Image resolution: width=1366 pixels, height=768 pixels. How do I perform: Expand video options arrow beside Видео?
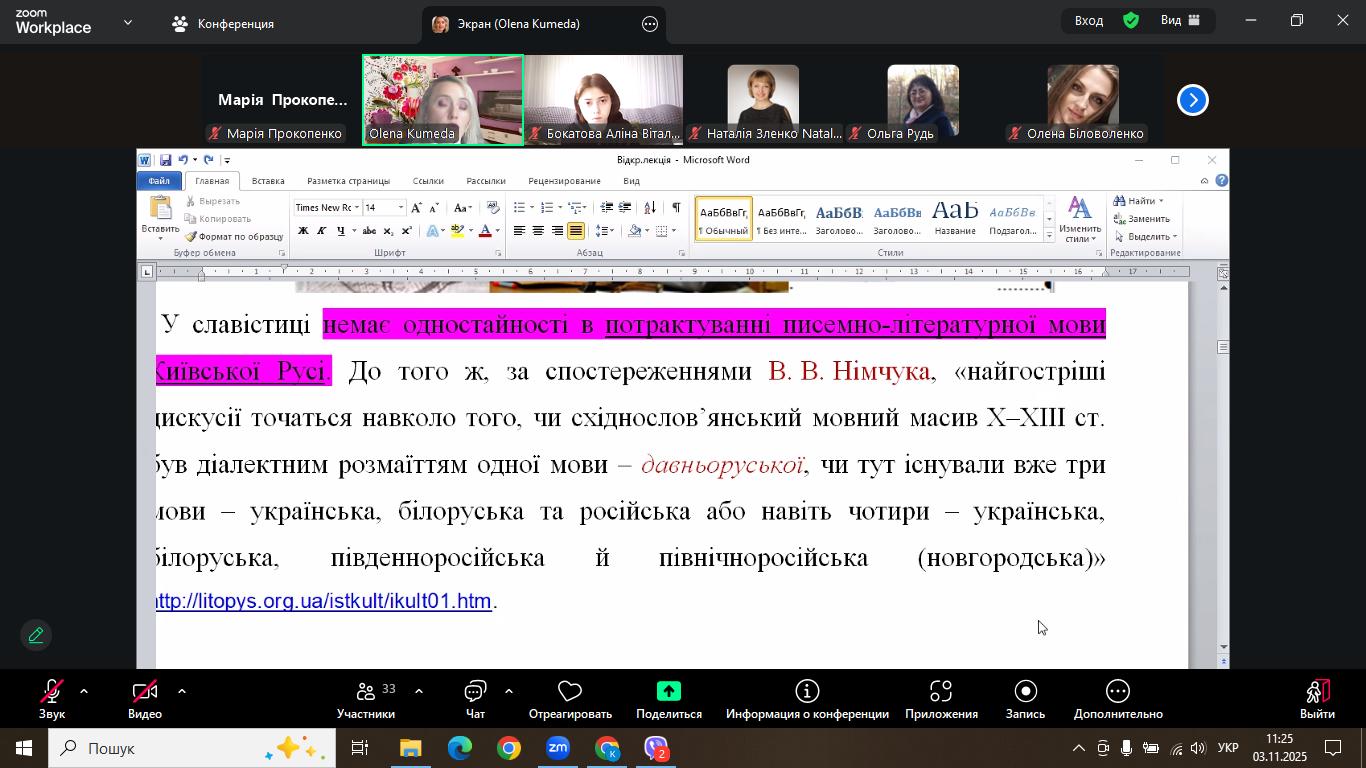(182, 691)
